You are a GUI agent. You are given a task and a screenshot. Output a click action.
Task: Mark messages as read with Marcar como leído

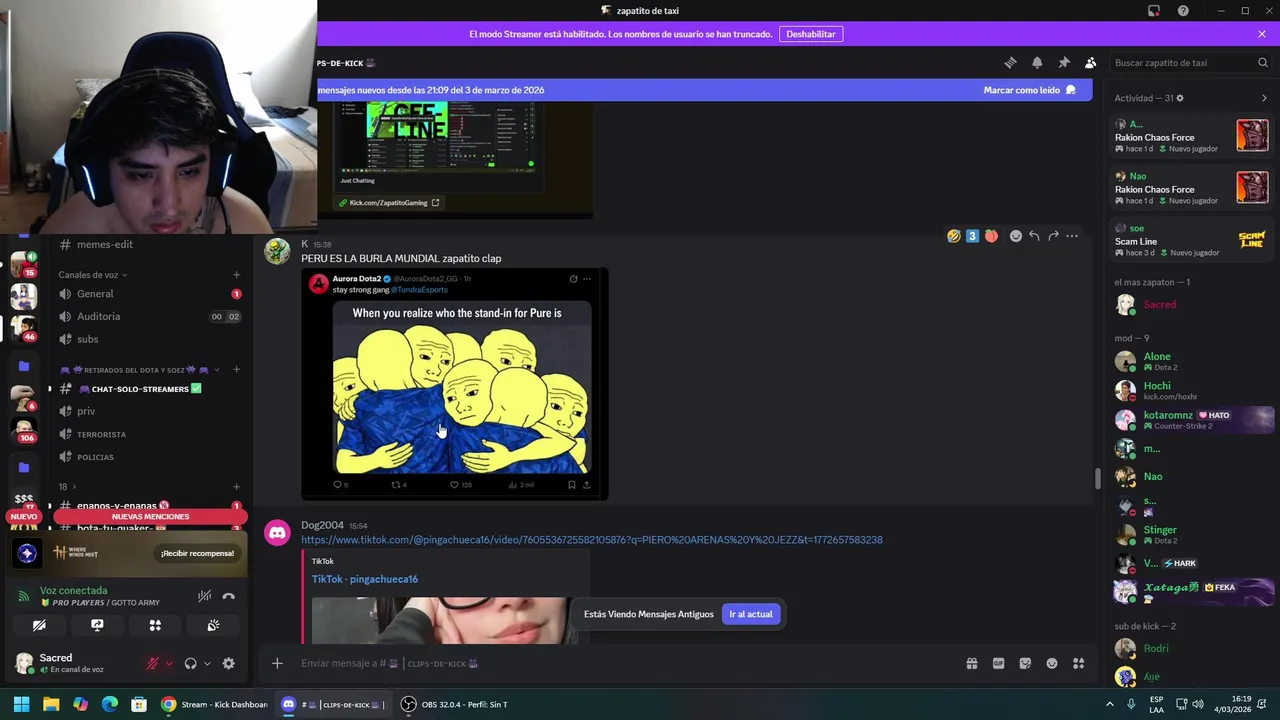coord(1030,90)
